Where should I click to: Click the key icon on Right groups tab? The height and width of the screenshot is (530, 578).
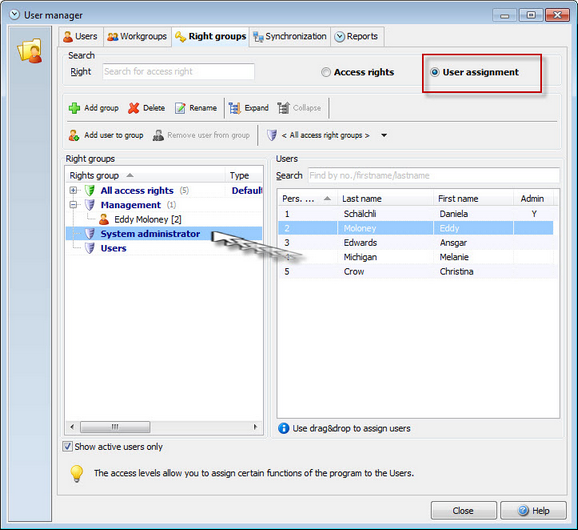coord(180,36)
